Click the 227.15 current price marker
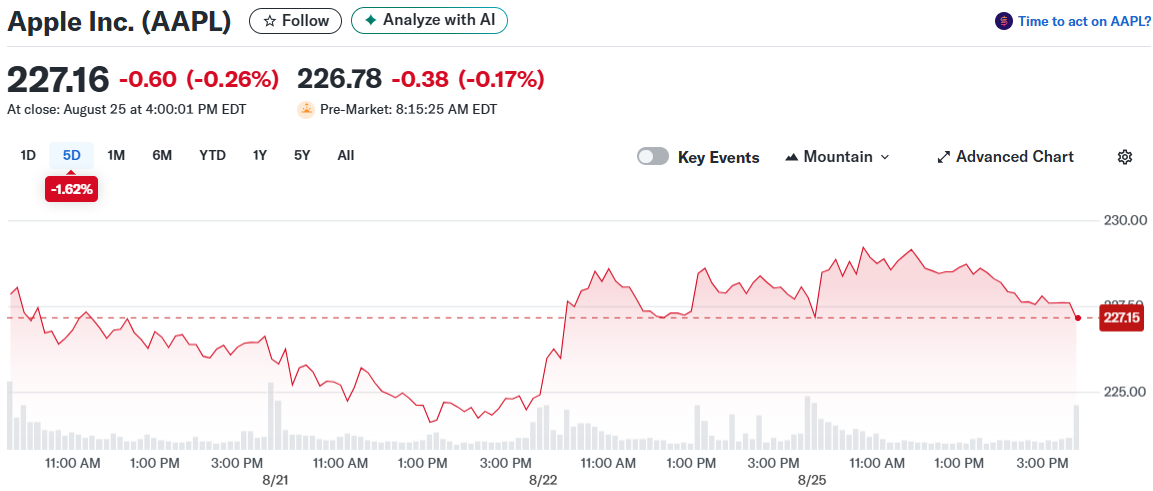 pos(1121,318)
